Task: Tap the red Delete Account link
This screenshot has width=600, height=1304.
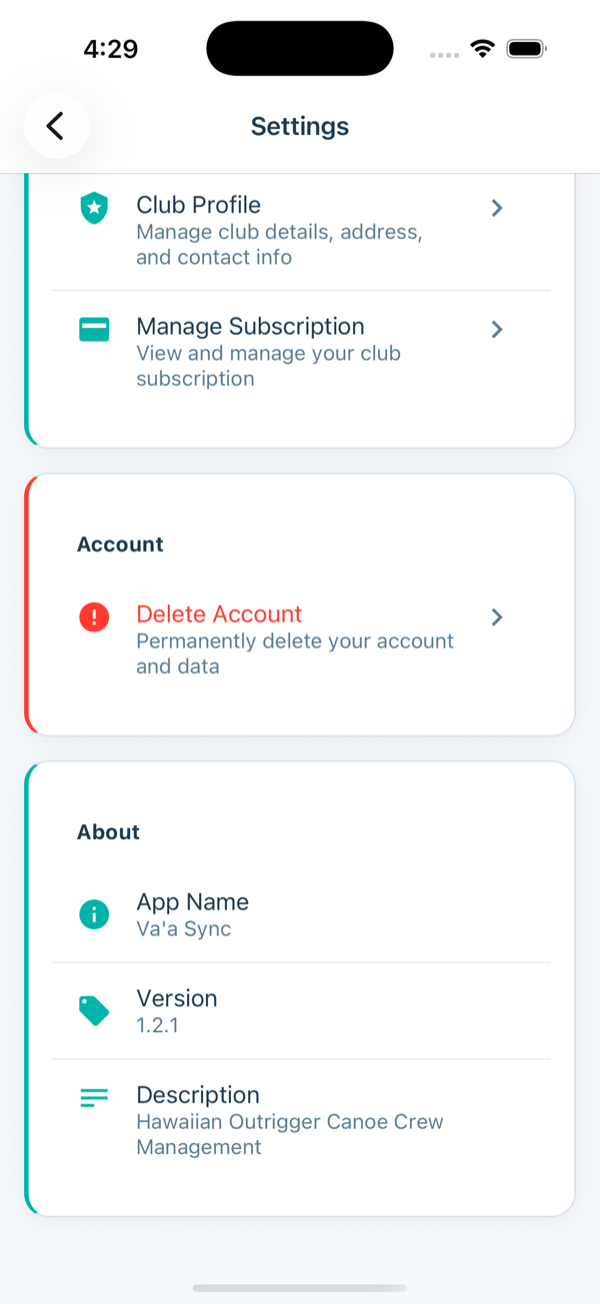Action: [219, 614]
